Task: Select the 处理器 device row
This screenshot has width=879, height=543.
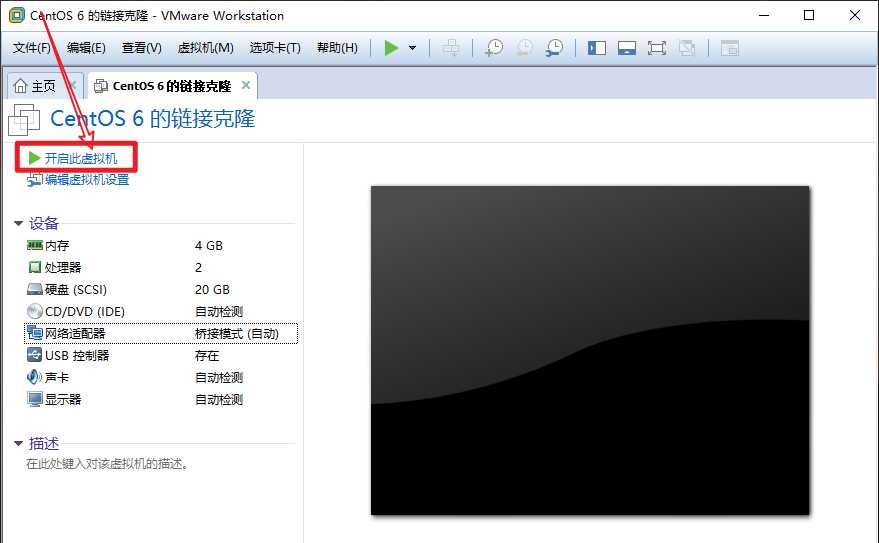Action: click(161, 267)
